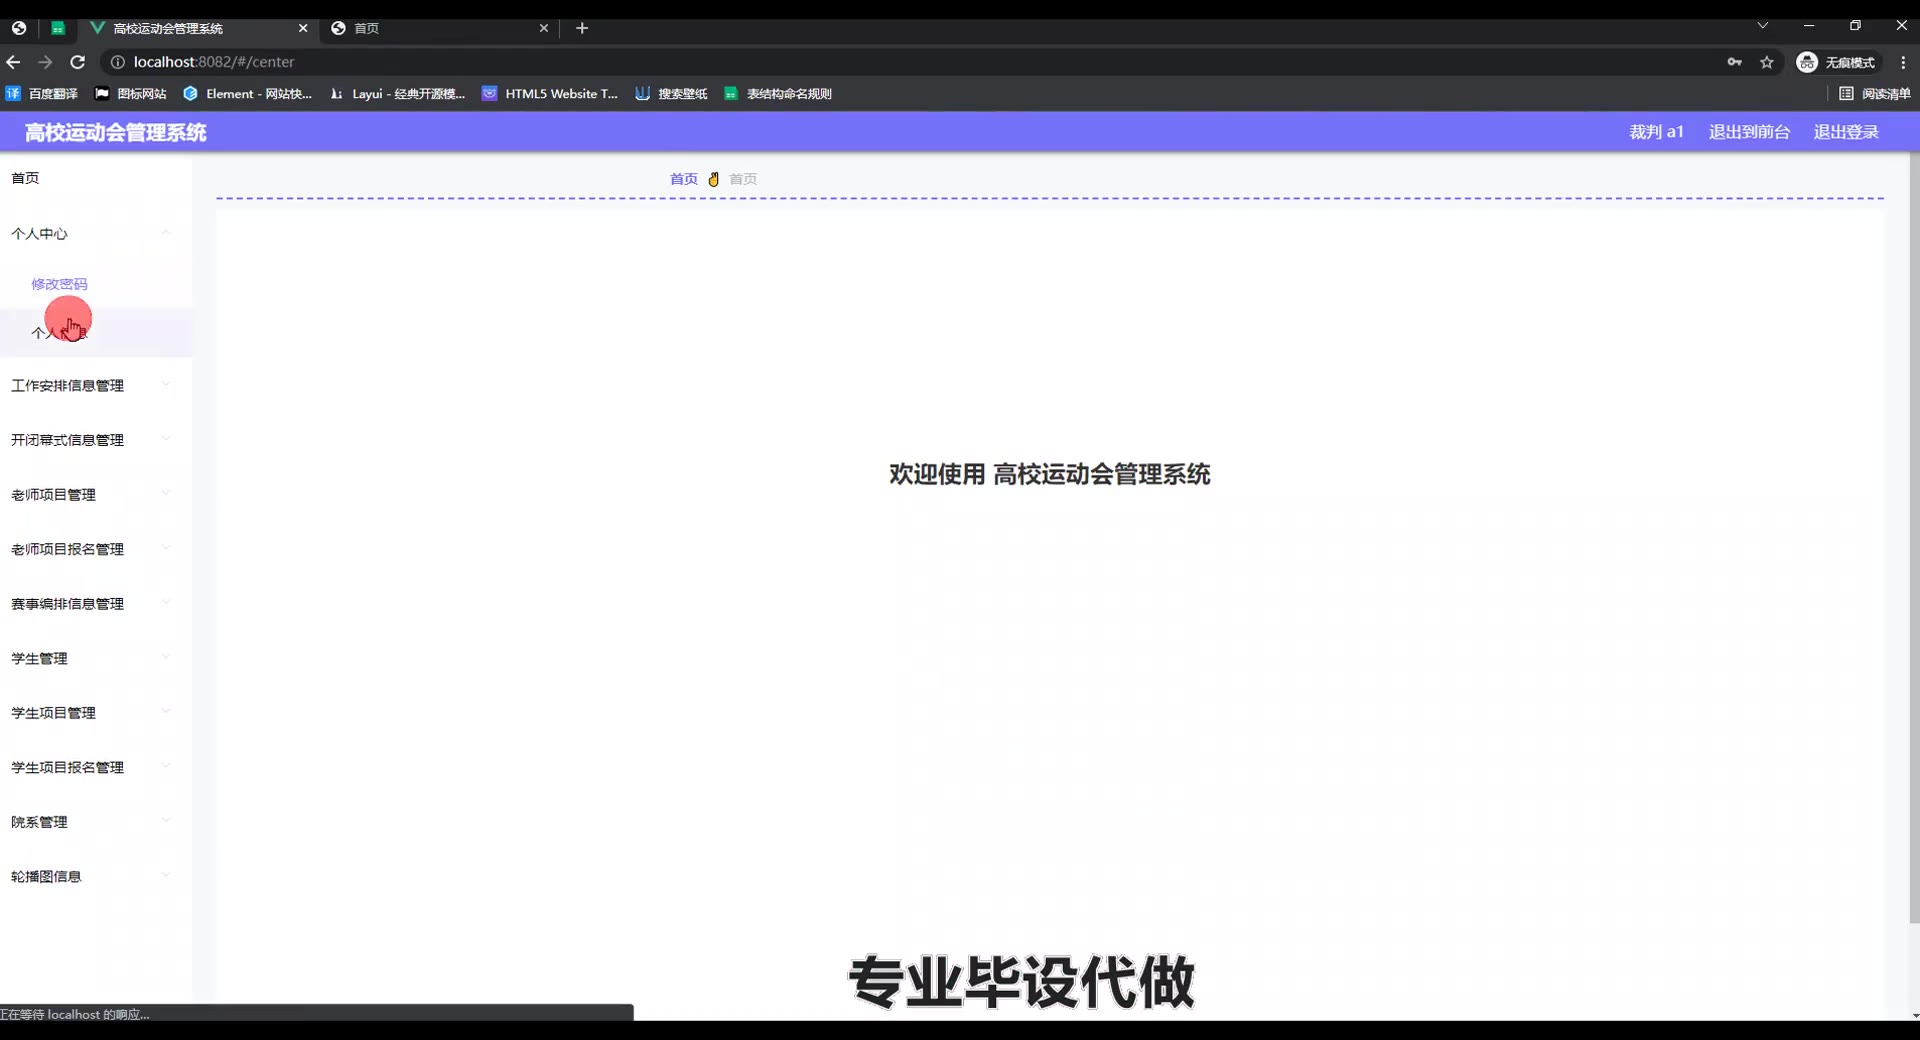The width and height of the screenshot is (1920, 1040).
Task: Bookmark this page with the star icon
Action: click(x=1767, y=62)
